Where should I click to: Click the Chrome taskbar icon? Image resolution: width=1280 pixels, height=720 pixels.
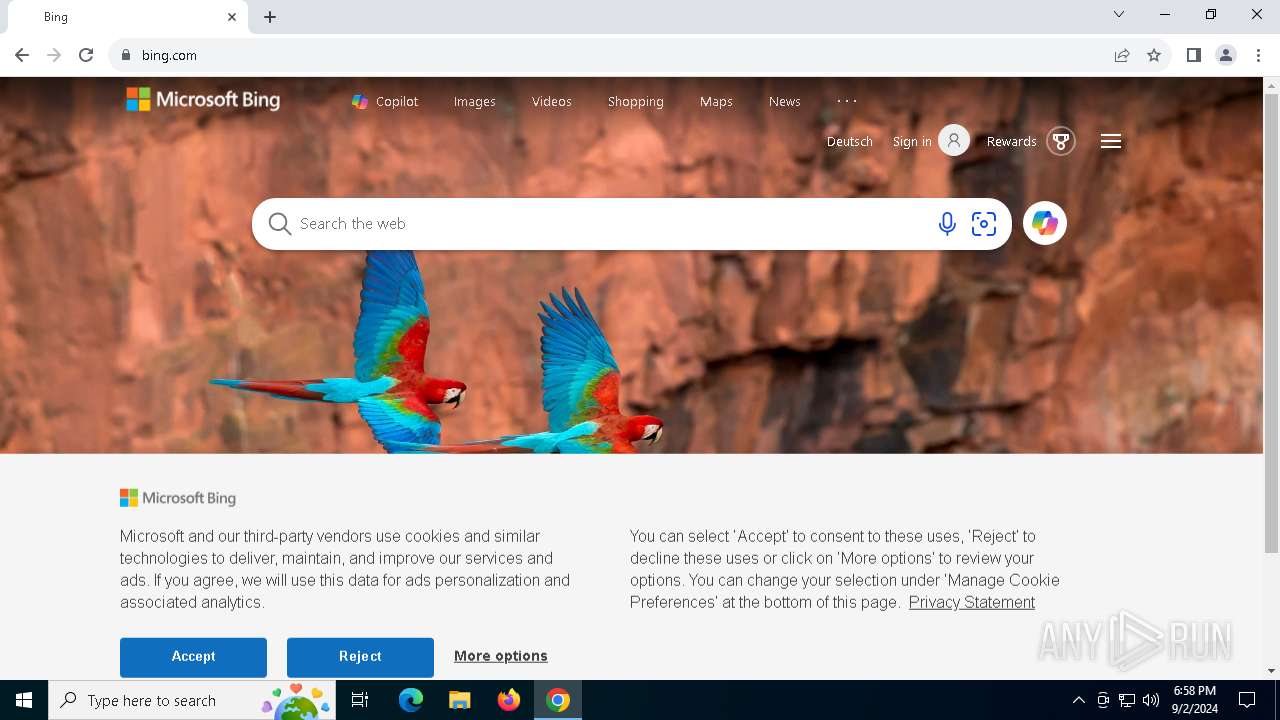[558, 700]
